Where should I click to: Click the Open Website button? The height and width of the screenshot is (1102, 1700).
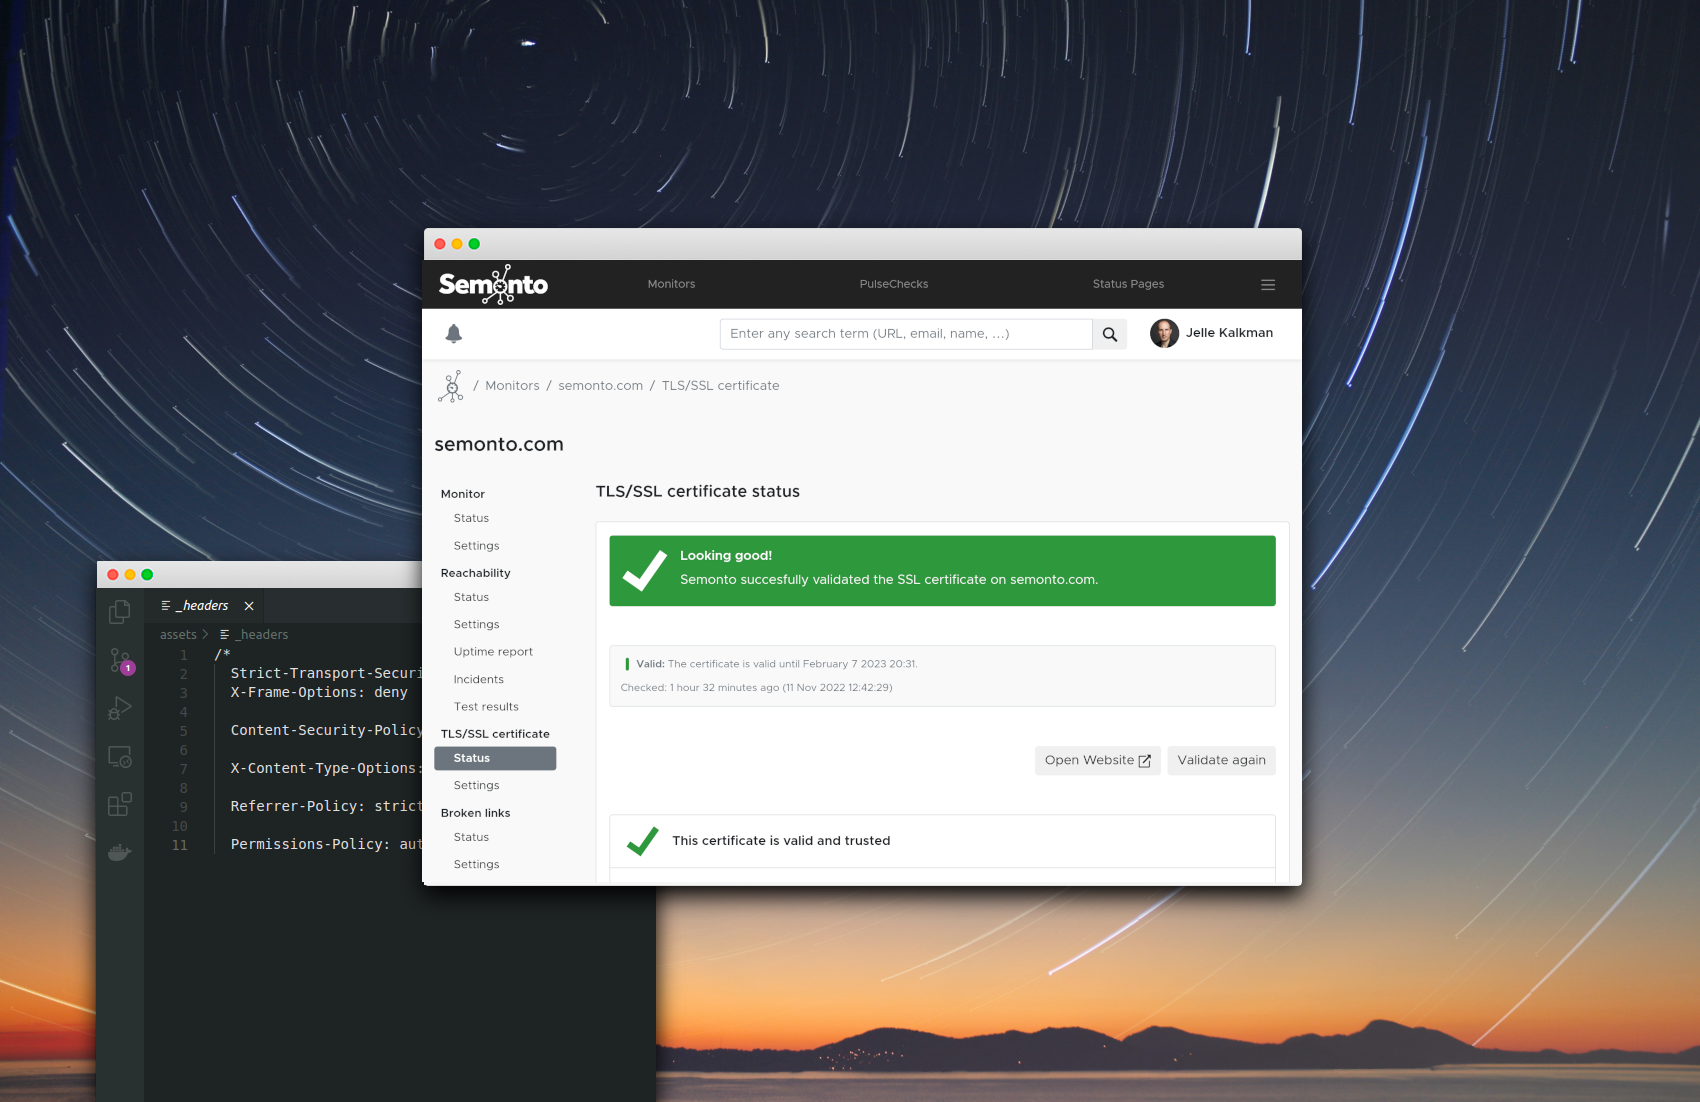(x=1098, y=761)
